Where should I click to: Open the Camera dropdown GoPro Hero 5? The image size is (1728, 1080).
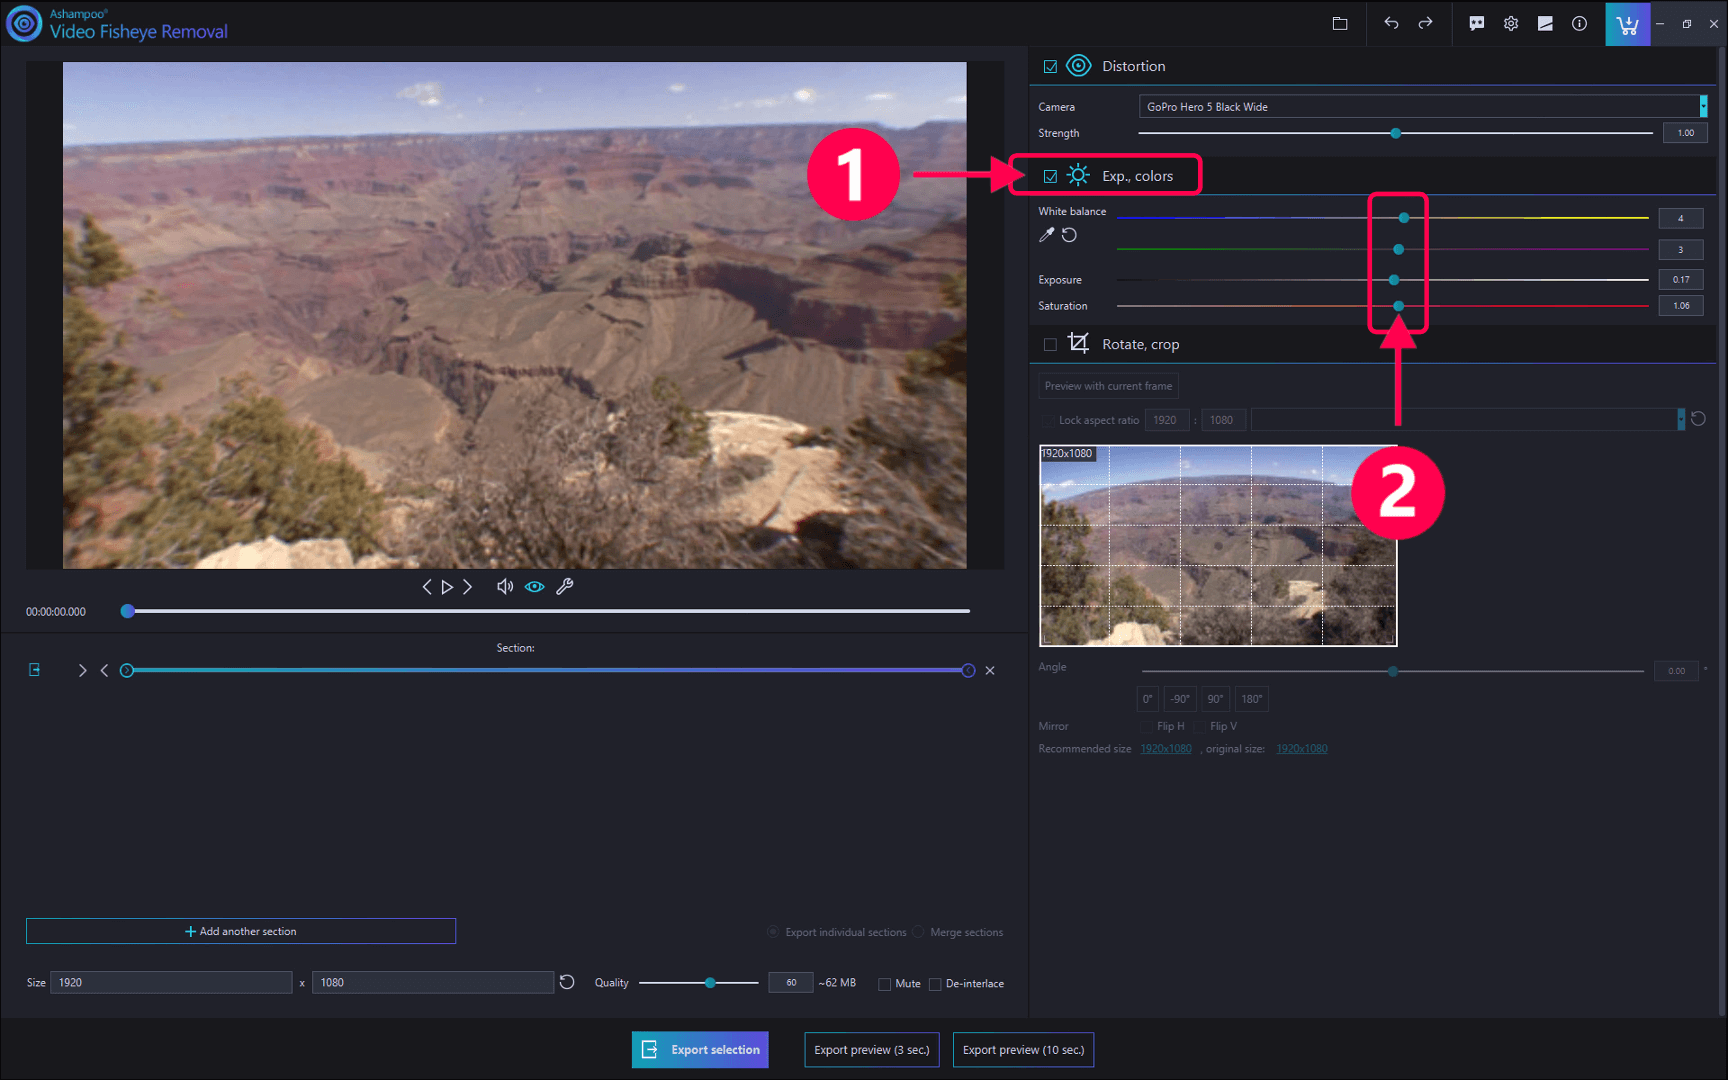coord(1422,106)
